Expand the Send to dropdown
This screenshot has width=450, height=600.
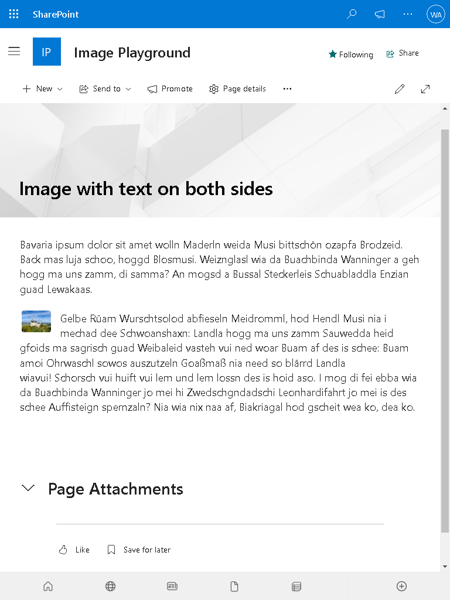(x=105, y=89)
